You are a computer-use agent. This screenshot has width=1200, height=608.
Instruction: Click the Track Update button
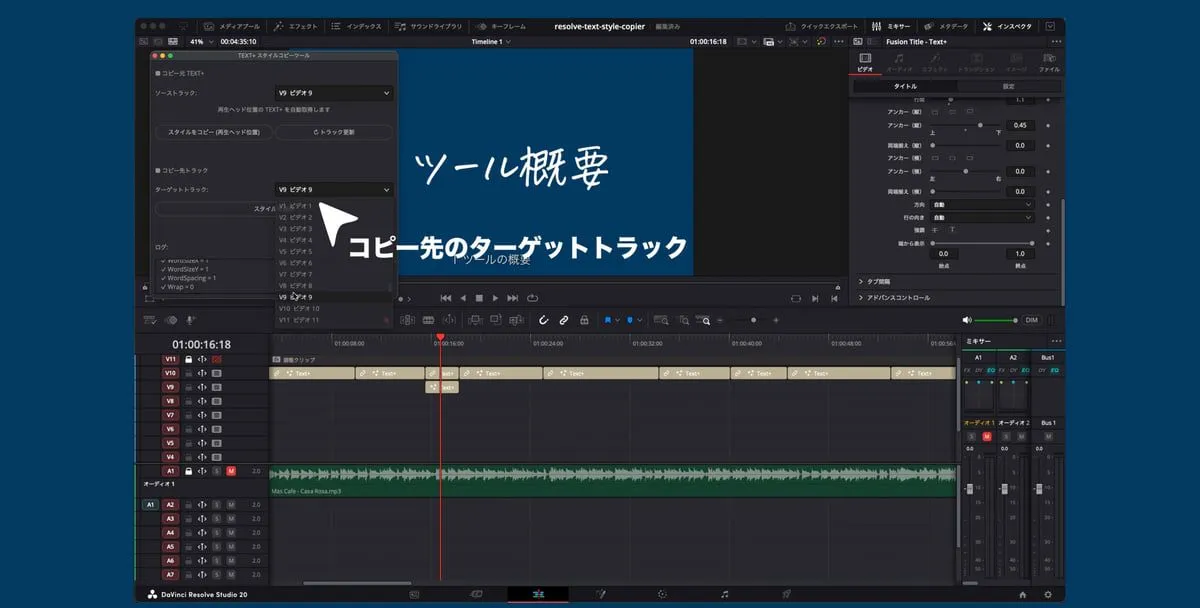pyautogui.click(x=334, y=132)
